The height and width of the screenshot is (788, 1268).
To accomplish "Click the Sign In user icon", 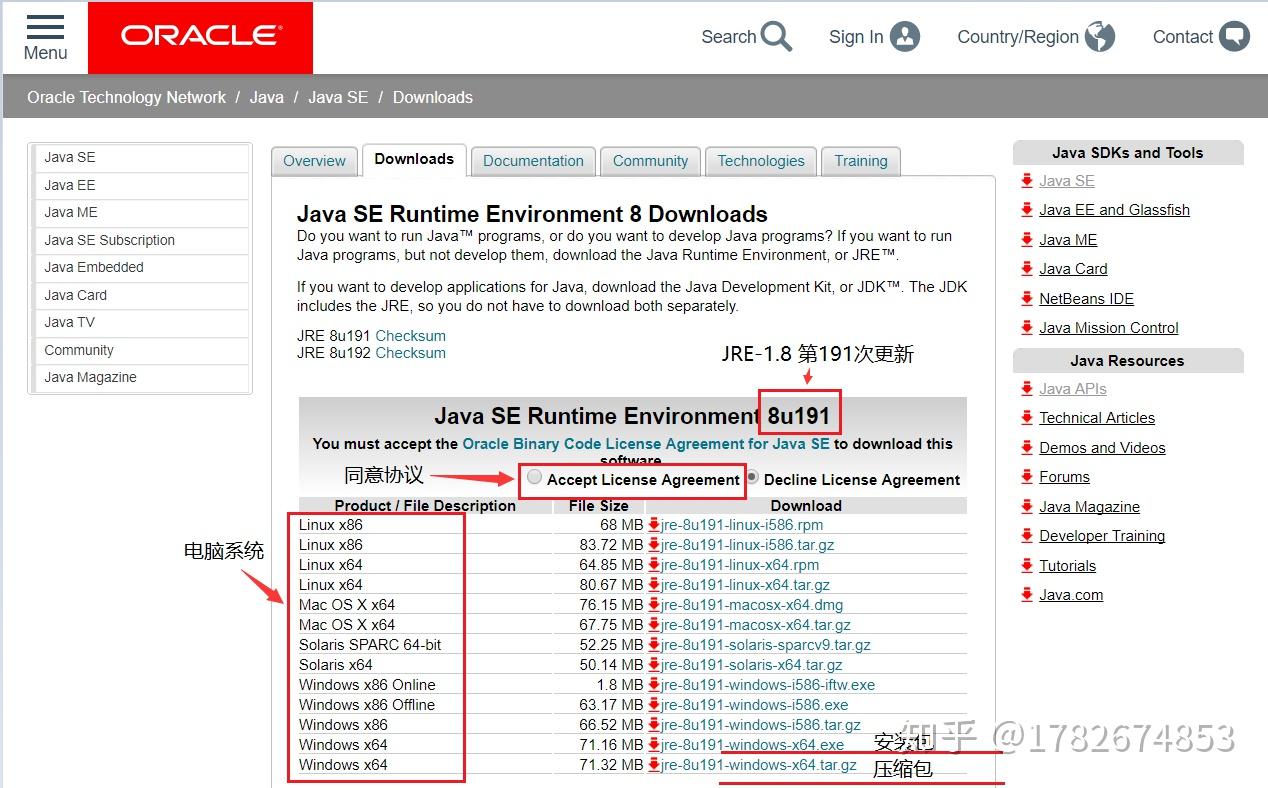I will [904, 37].
